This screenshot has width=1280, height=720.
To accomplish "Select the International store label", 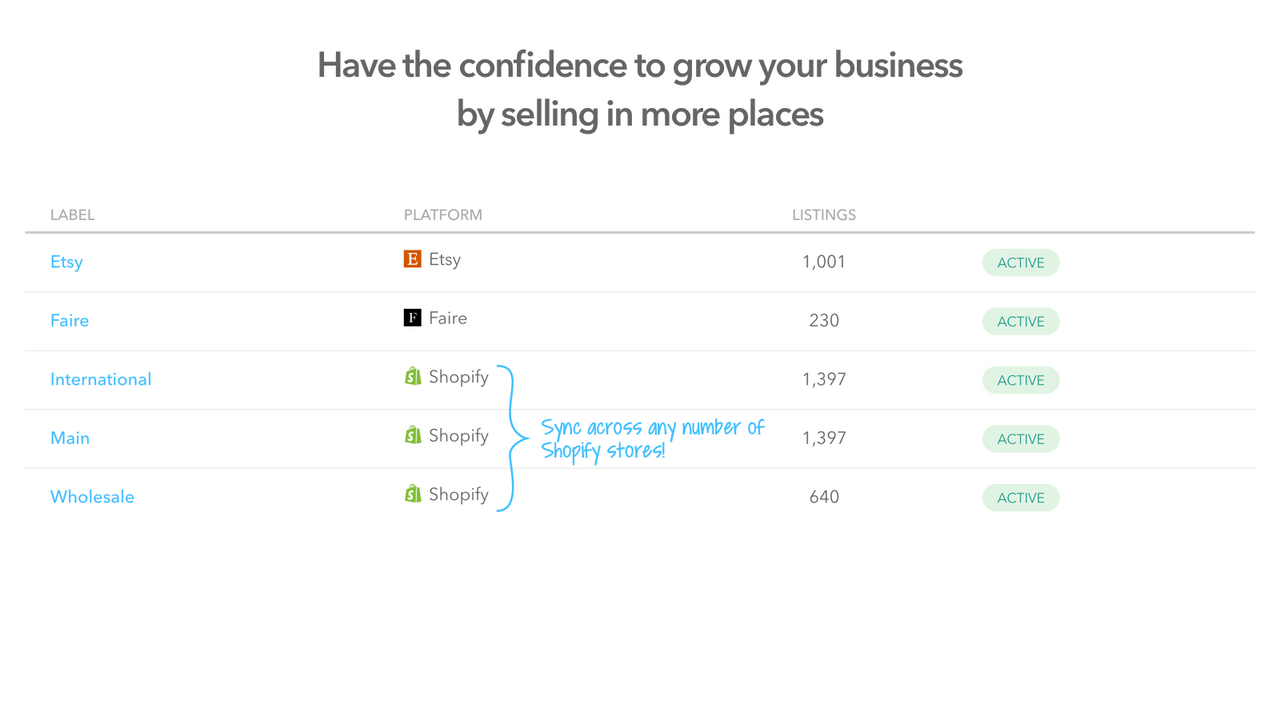I will (x=101, y=379).
